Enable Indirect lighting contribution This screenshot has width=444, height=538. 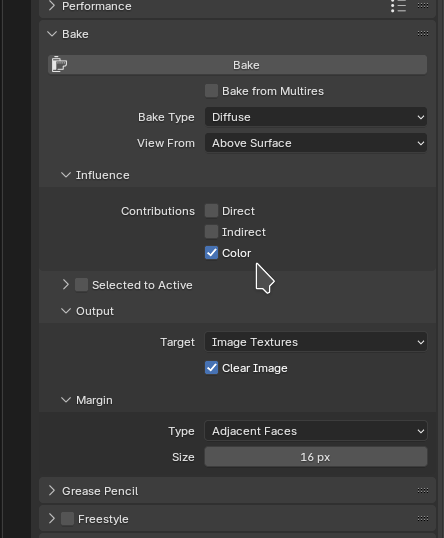(211, 232)
